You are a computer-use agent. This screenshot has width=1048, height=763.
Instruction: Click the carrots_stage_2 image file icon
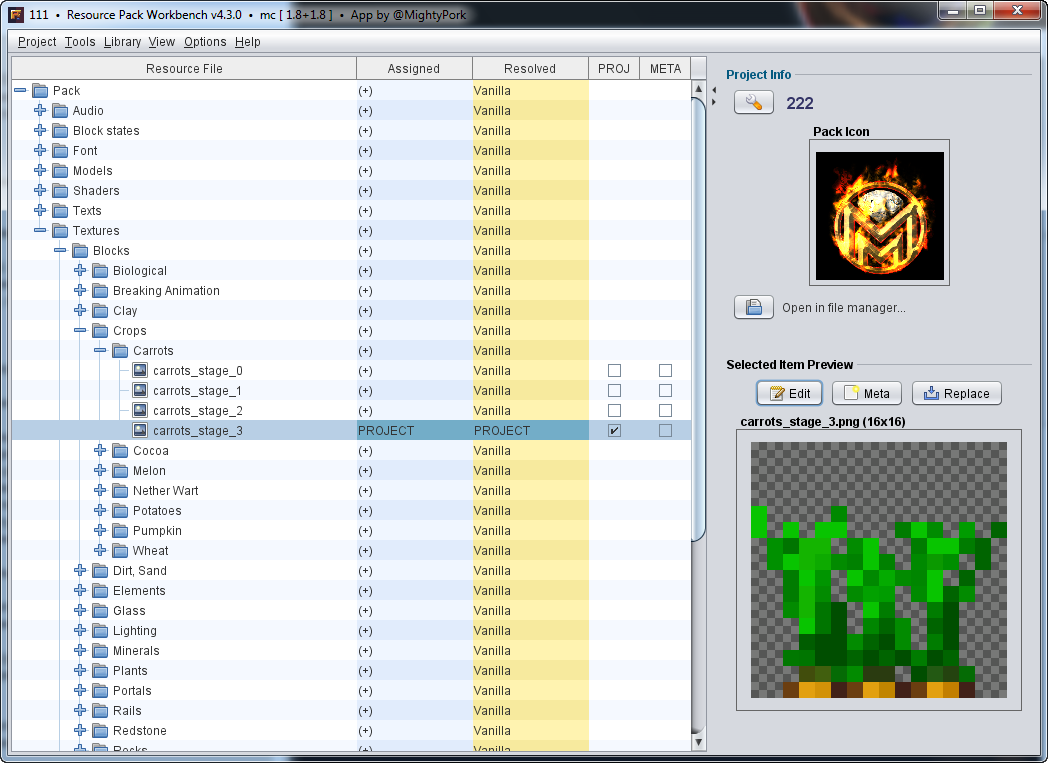click(140, 411)
